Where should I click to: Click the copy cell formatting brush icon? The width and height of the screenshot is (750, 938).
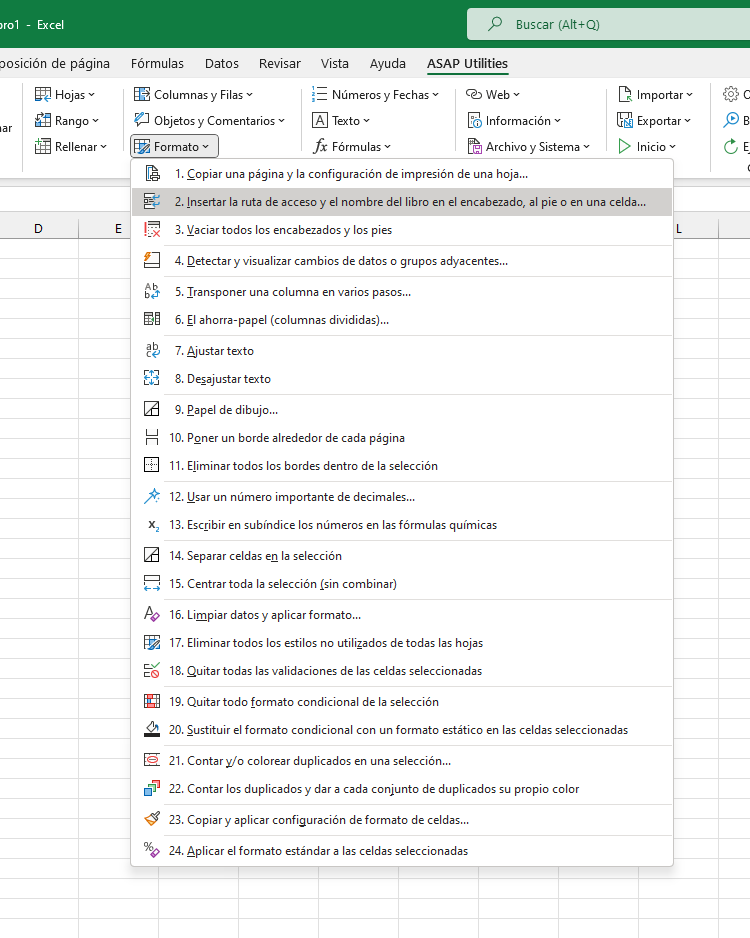[152, 819]
